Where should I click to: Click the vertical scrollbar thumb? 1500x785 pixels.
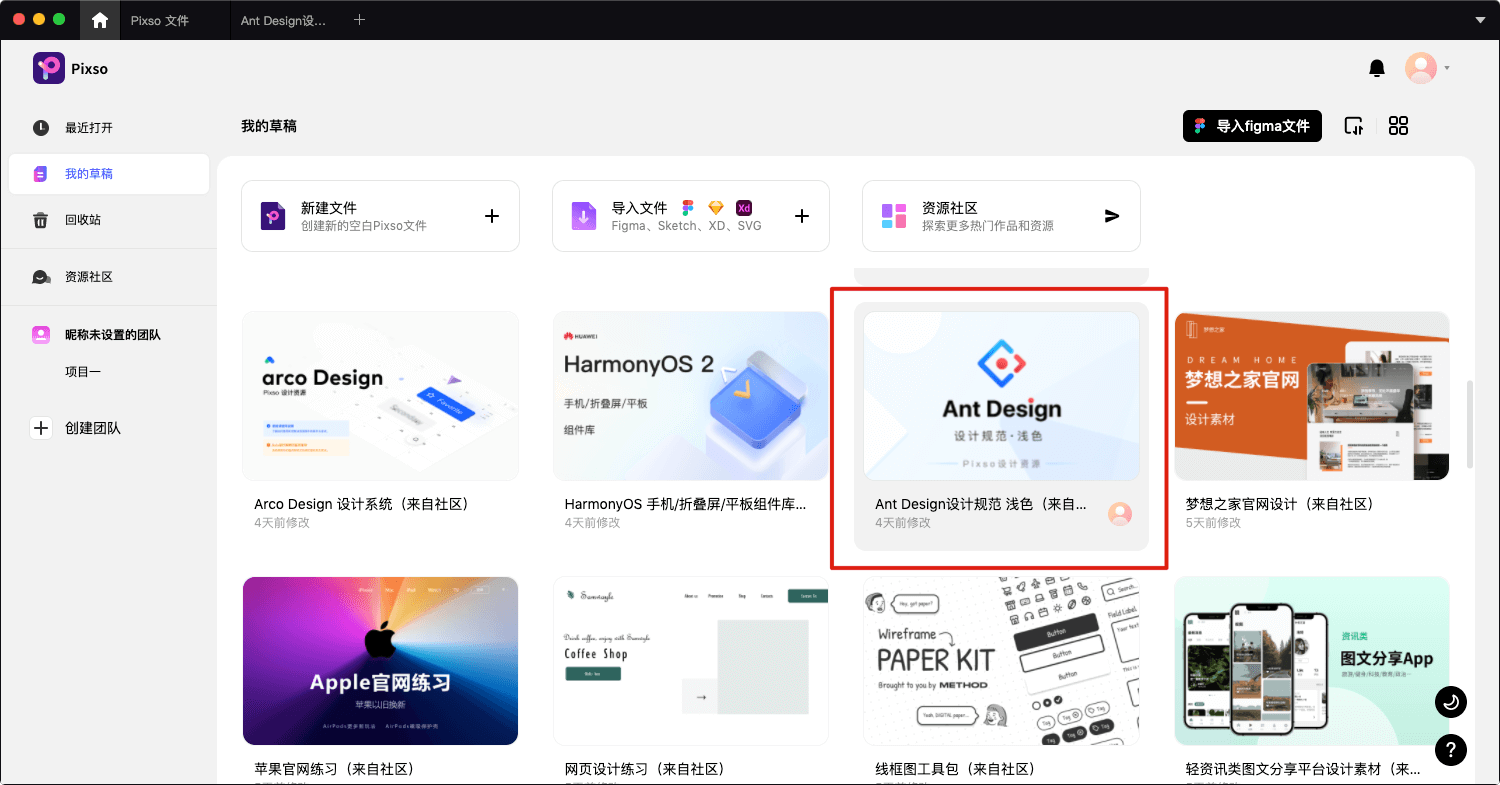click(1469, 423)
